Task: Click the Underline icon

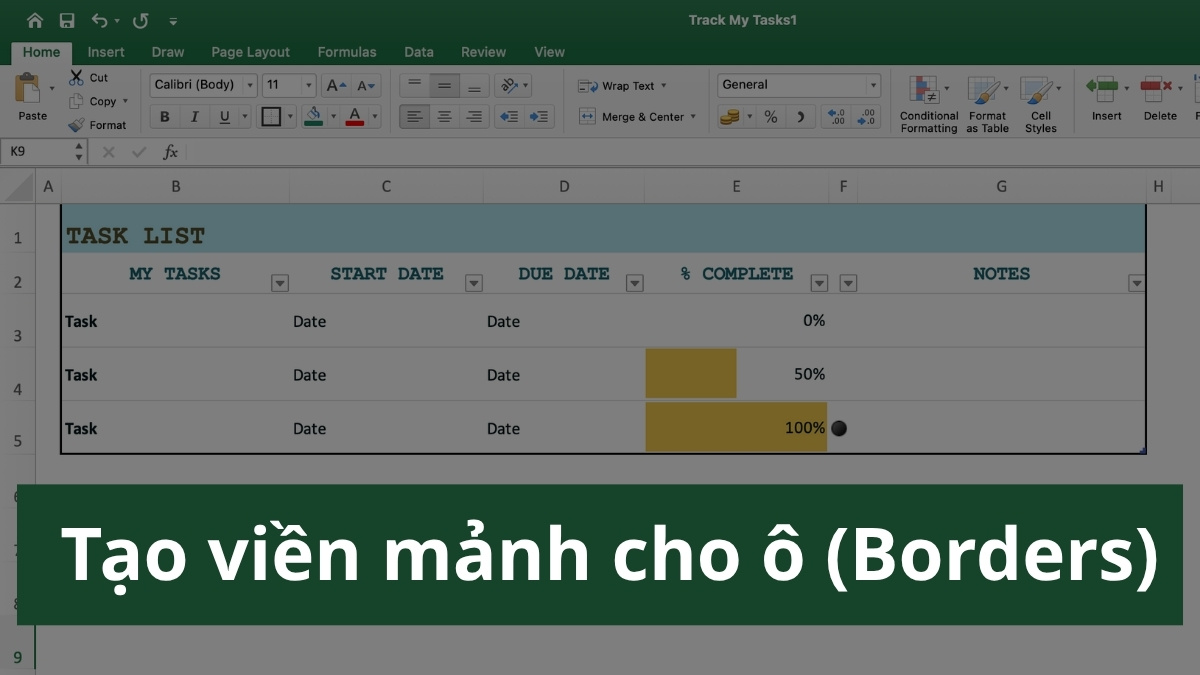Action: (x=224, y=116)
